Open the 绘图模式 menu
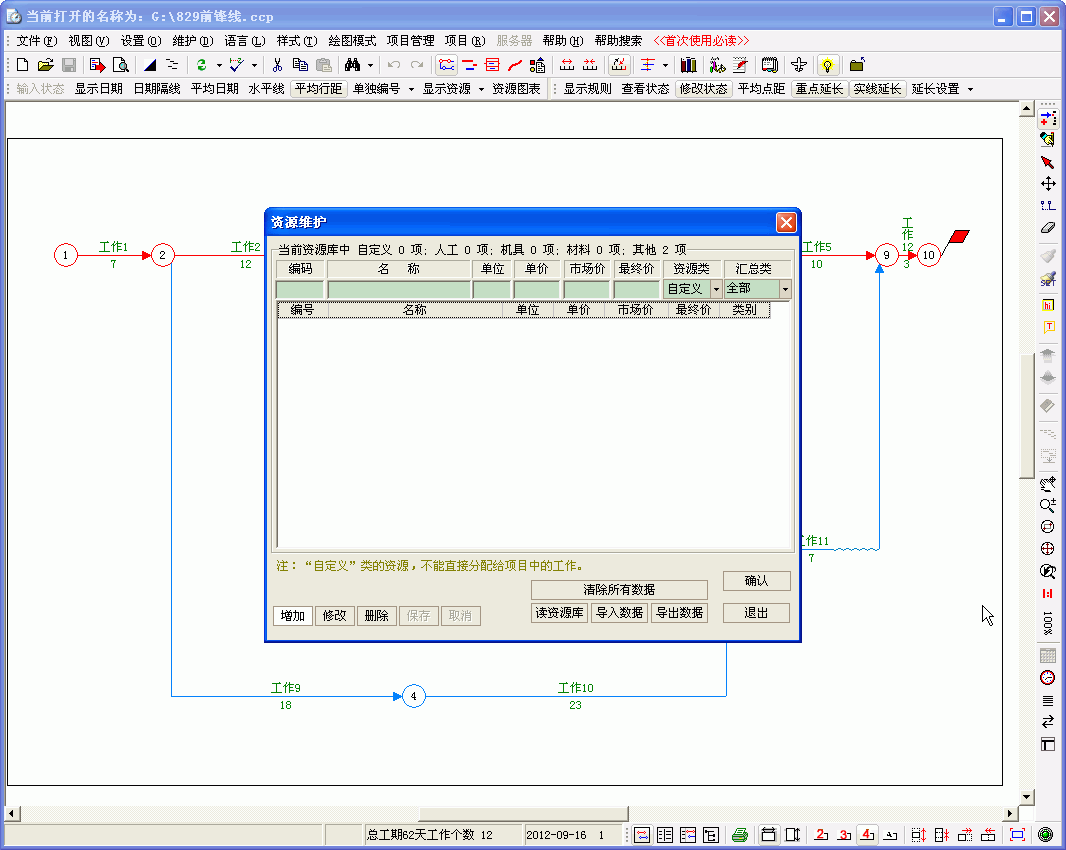This screenshot has width=1066, height=850. click(x=352, y=41)
